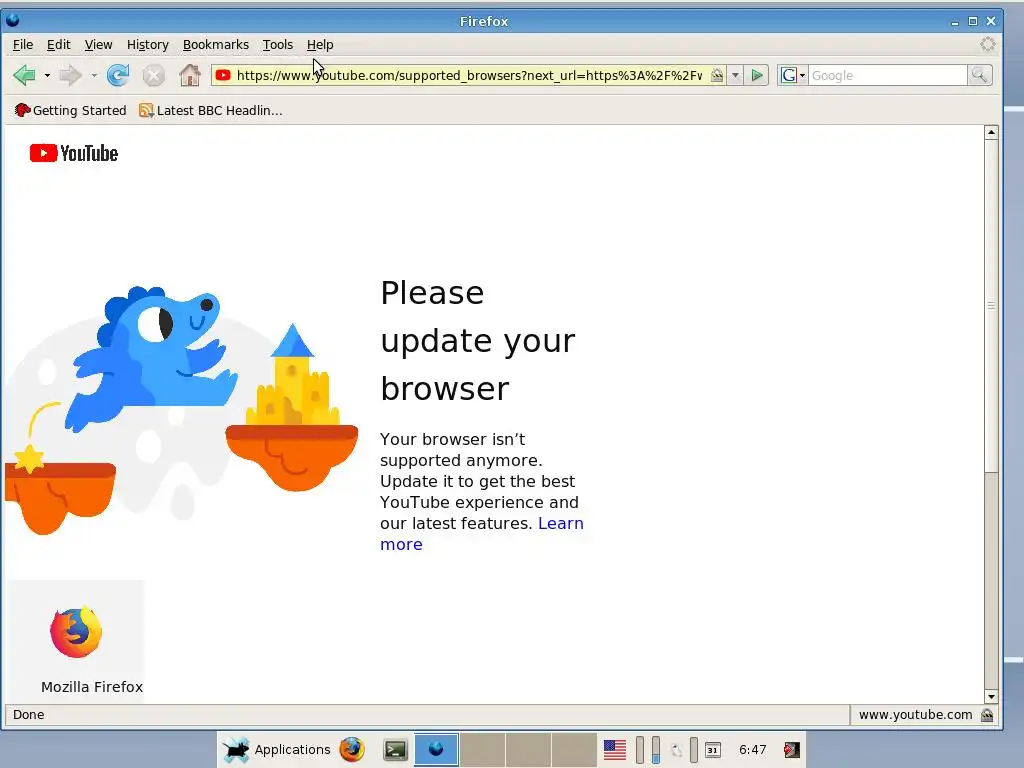
Task: Open the Bookmarks menu
Action: pyautogui.click(x=216, y=44)
